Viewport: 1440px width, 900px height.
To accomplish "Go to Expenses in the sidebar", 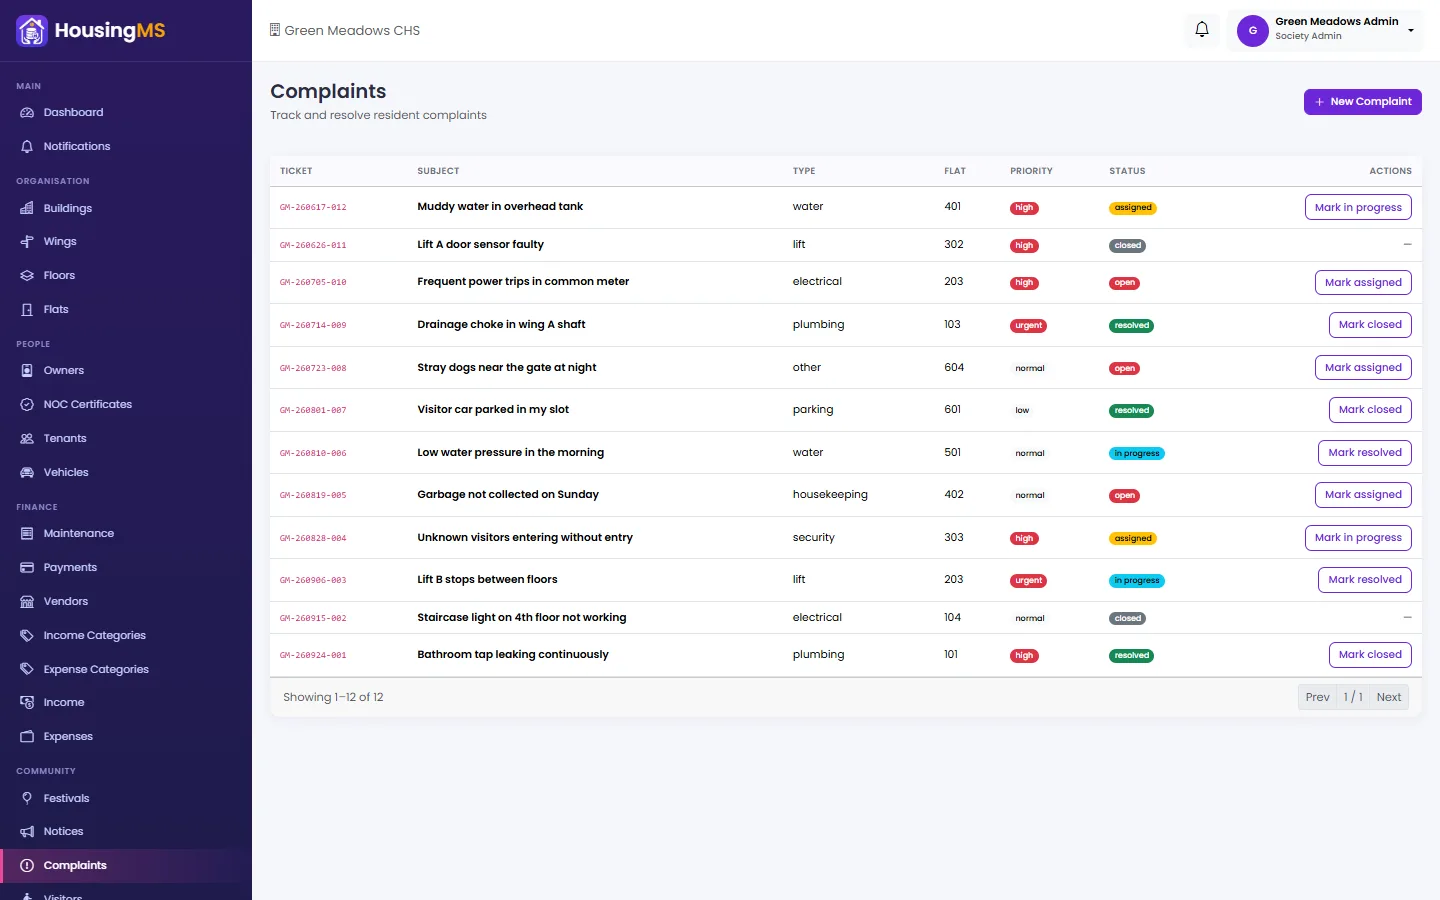I will point(126,737).
